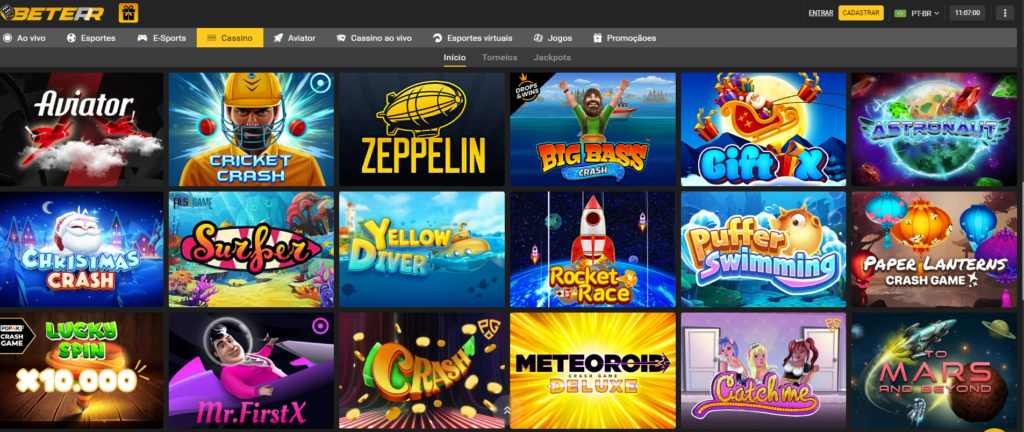The width and height of the screenshot is (1024, 432).
Task: Open the Mr.FirstX game
Action: pos(251,370)
